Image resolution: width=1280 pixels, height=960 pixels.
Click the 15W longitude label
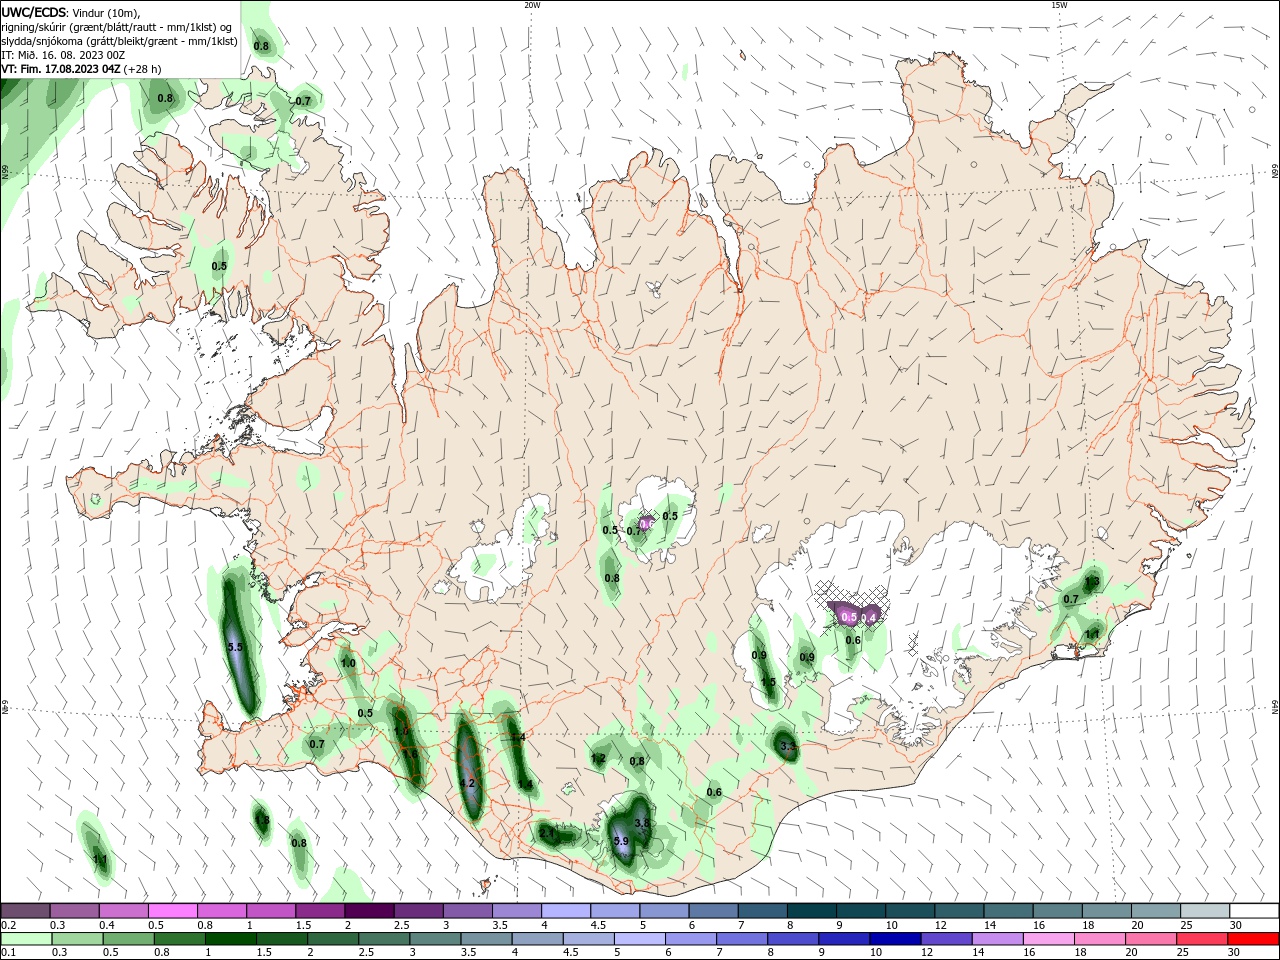click(x=1059, y=5)
